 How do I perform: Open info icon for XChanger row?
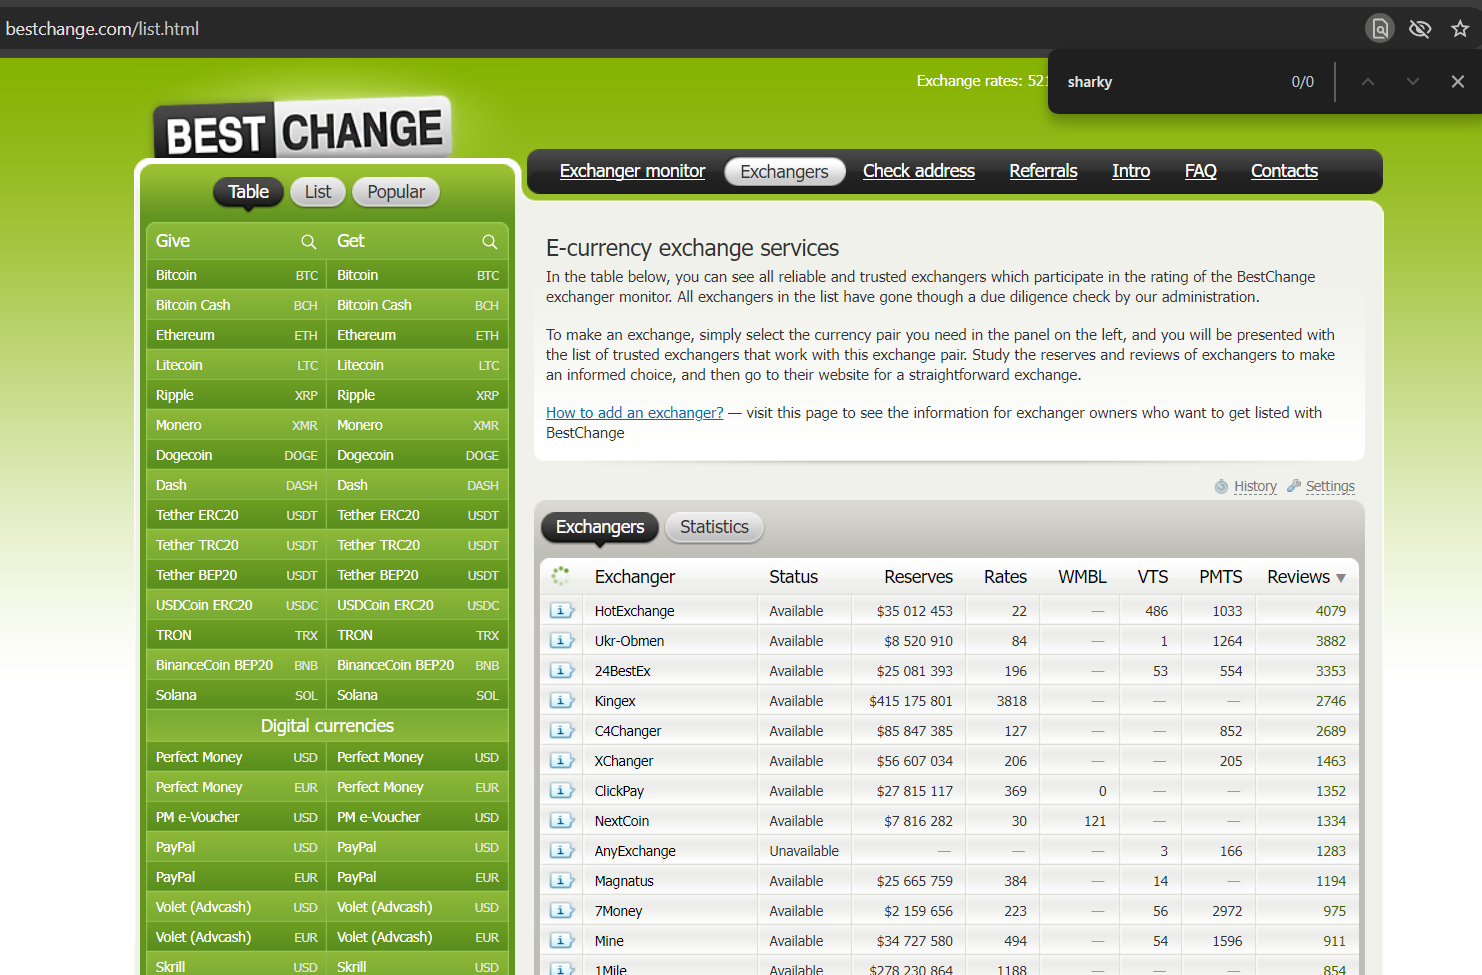click(x=562, y=760)
